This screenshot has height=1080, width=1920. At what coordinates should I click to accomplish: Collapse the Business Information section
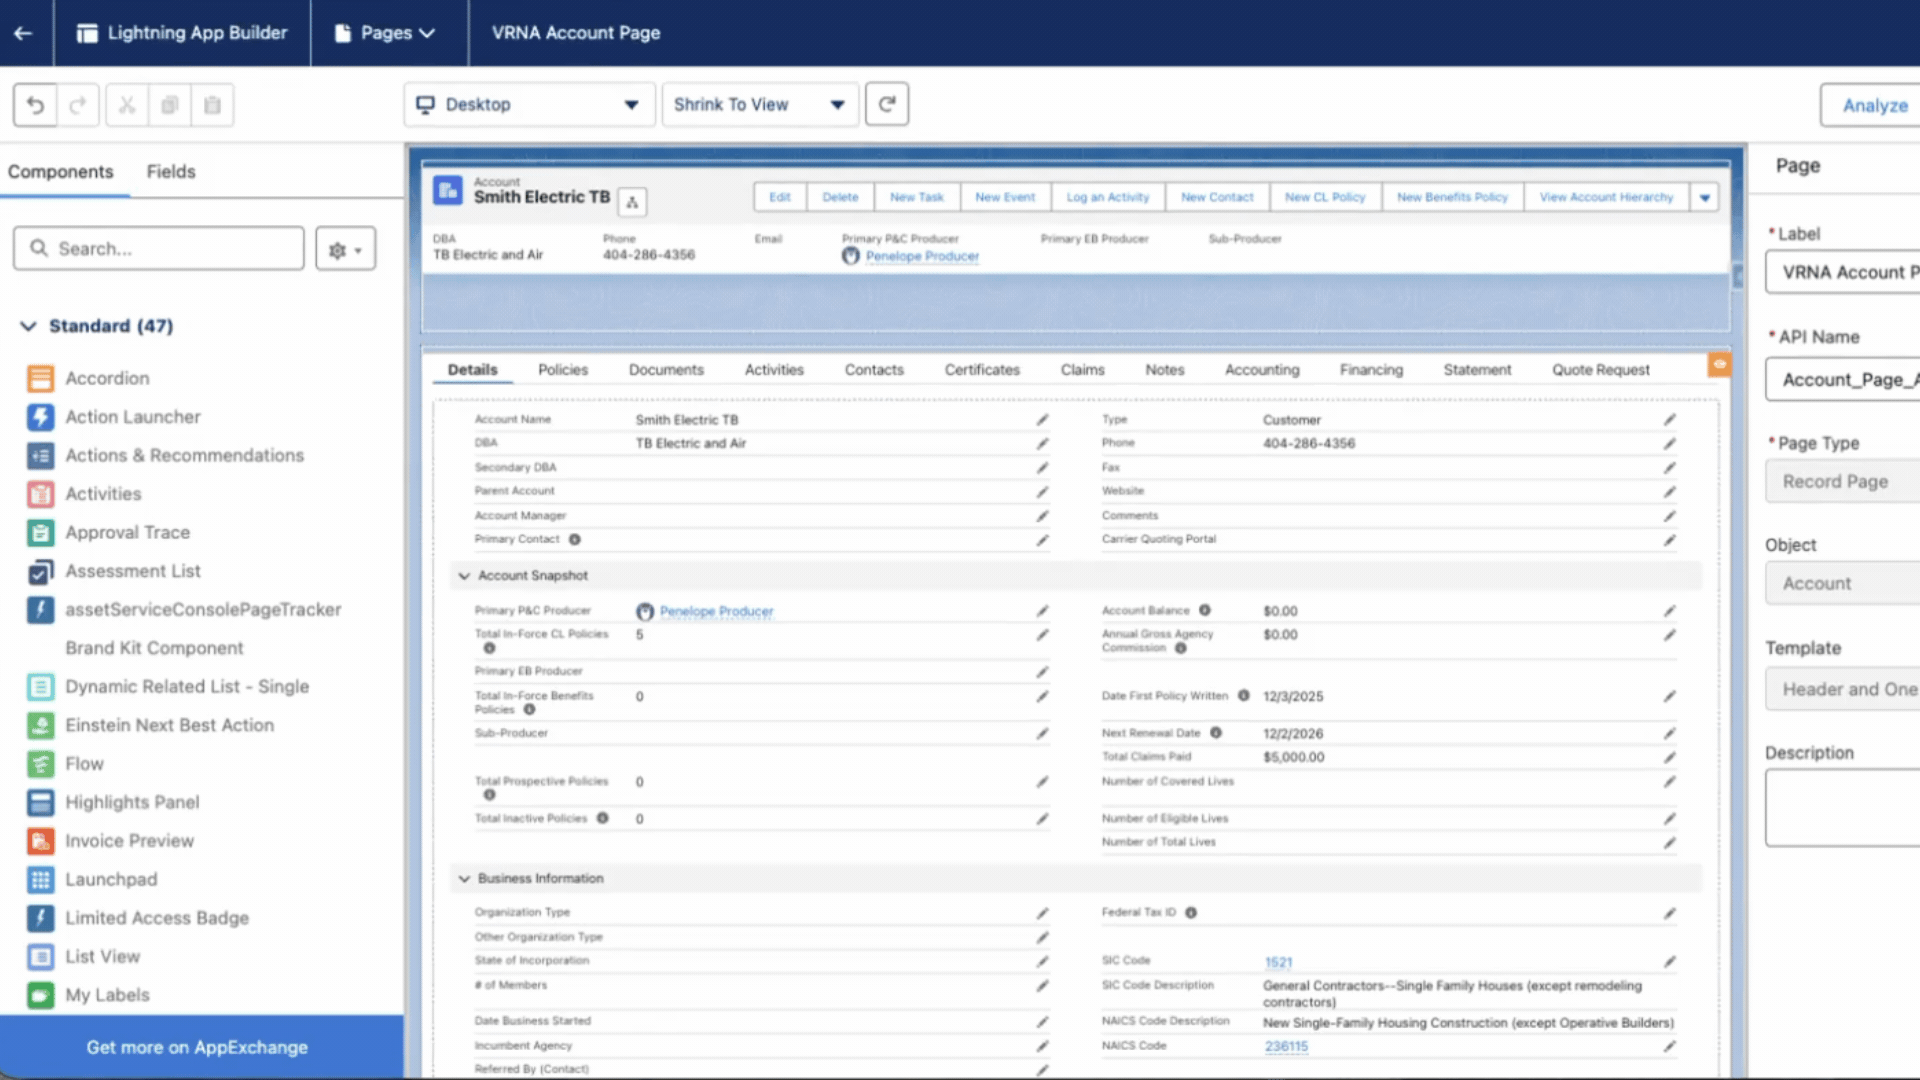click(464, 879)
